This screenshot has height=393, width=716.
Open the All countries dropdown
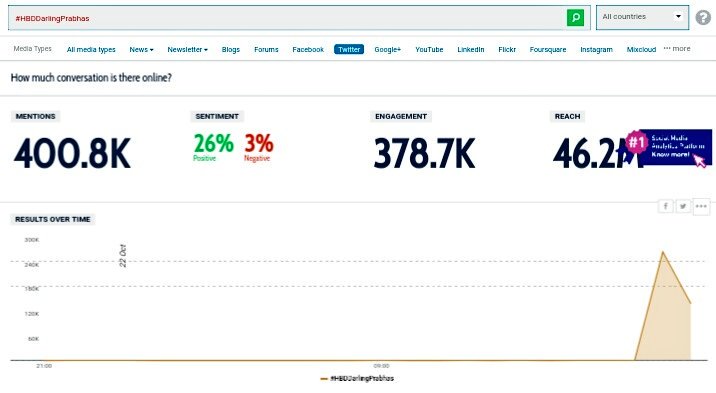point(642,17)
